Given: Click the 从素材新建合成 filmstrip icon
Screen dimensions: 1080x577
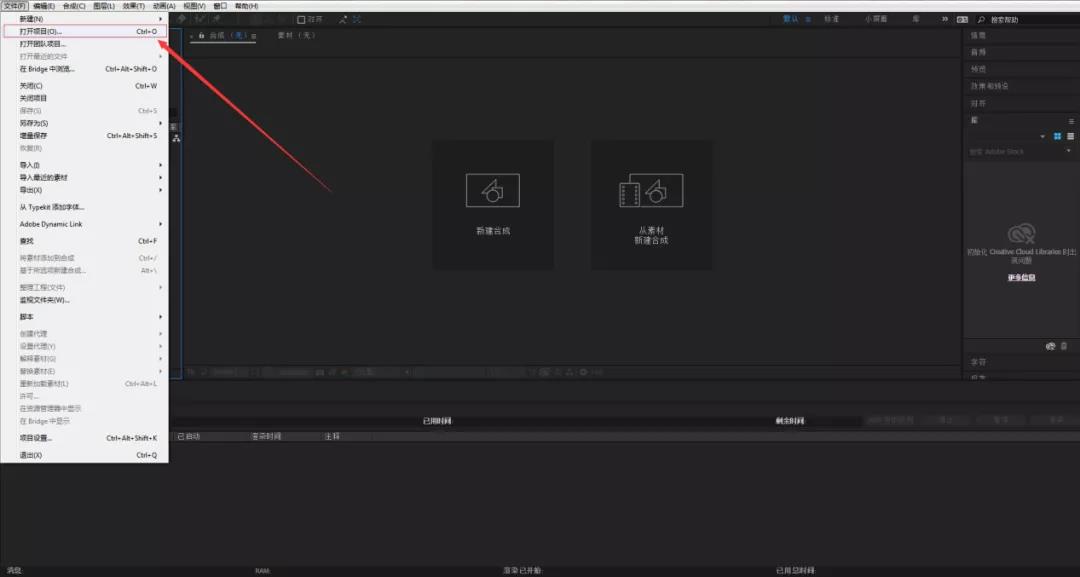Looking at the screenshot, I should (x=651, y=190).
